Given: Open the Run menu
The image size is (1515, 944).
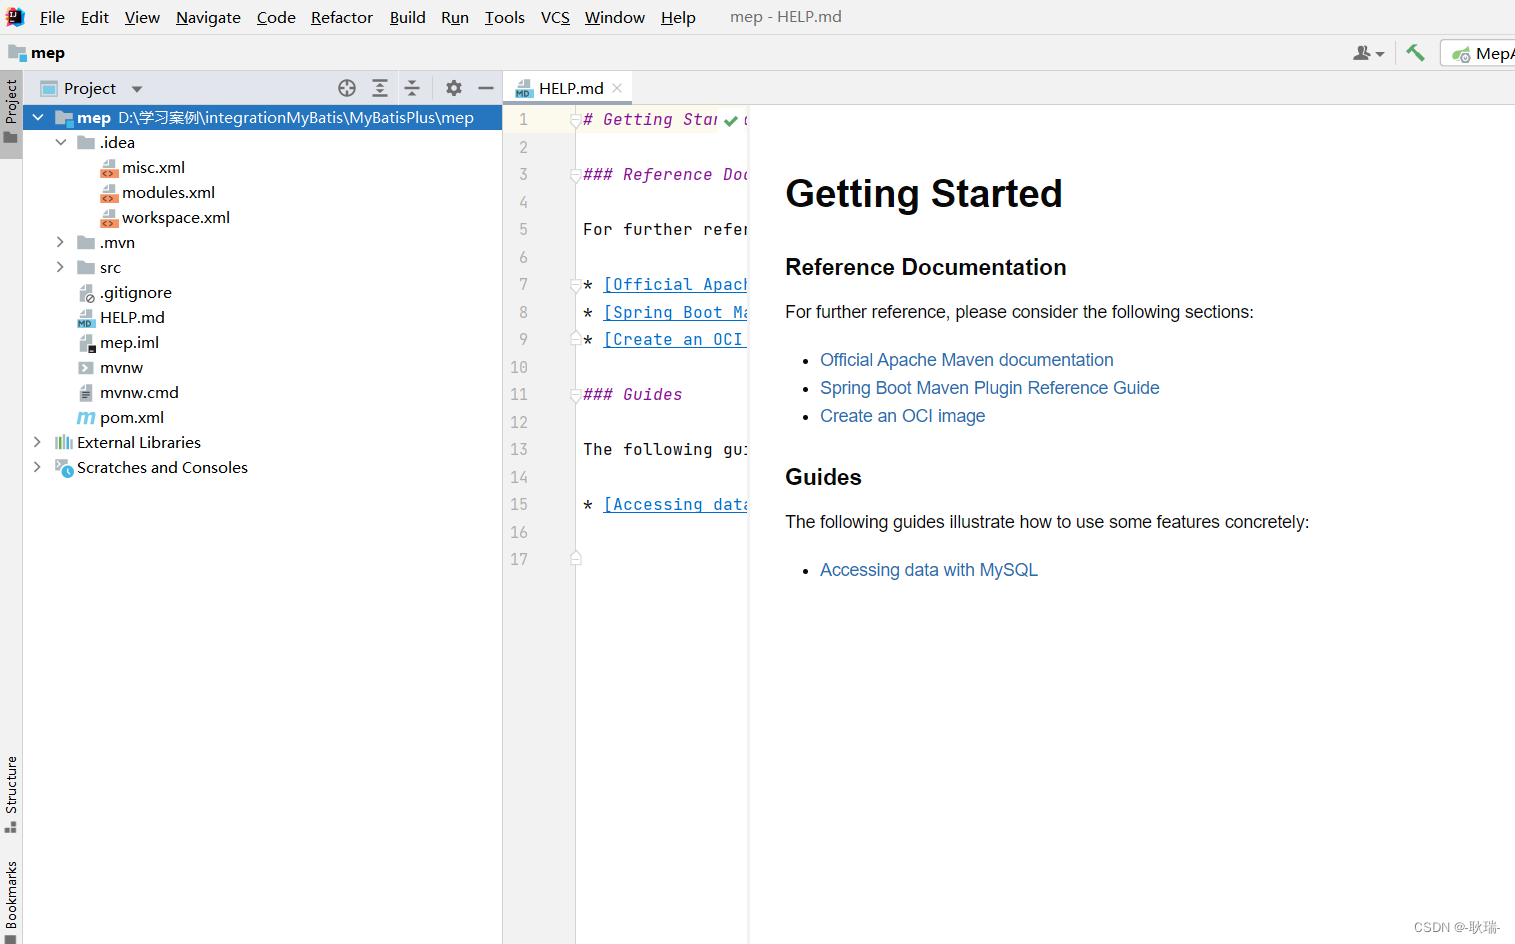Looking at the screenshot, I should (x=455, y=17).
